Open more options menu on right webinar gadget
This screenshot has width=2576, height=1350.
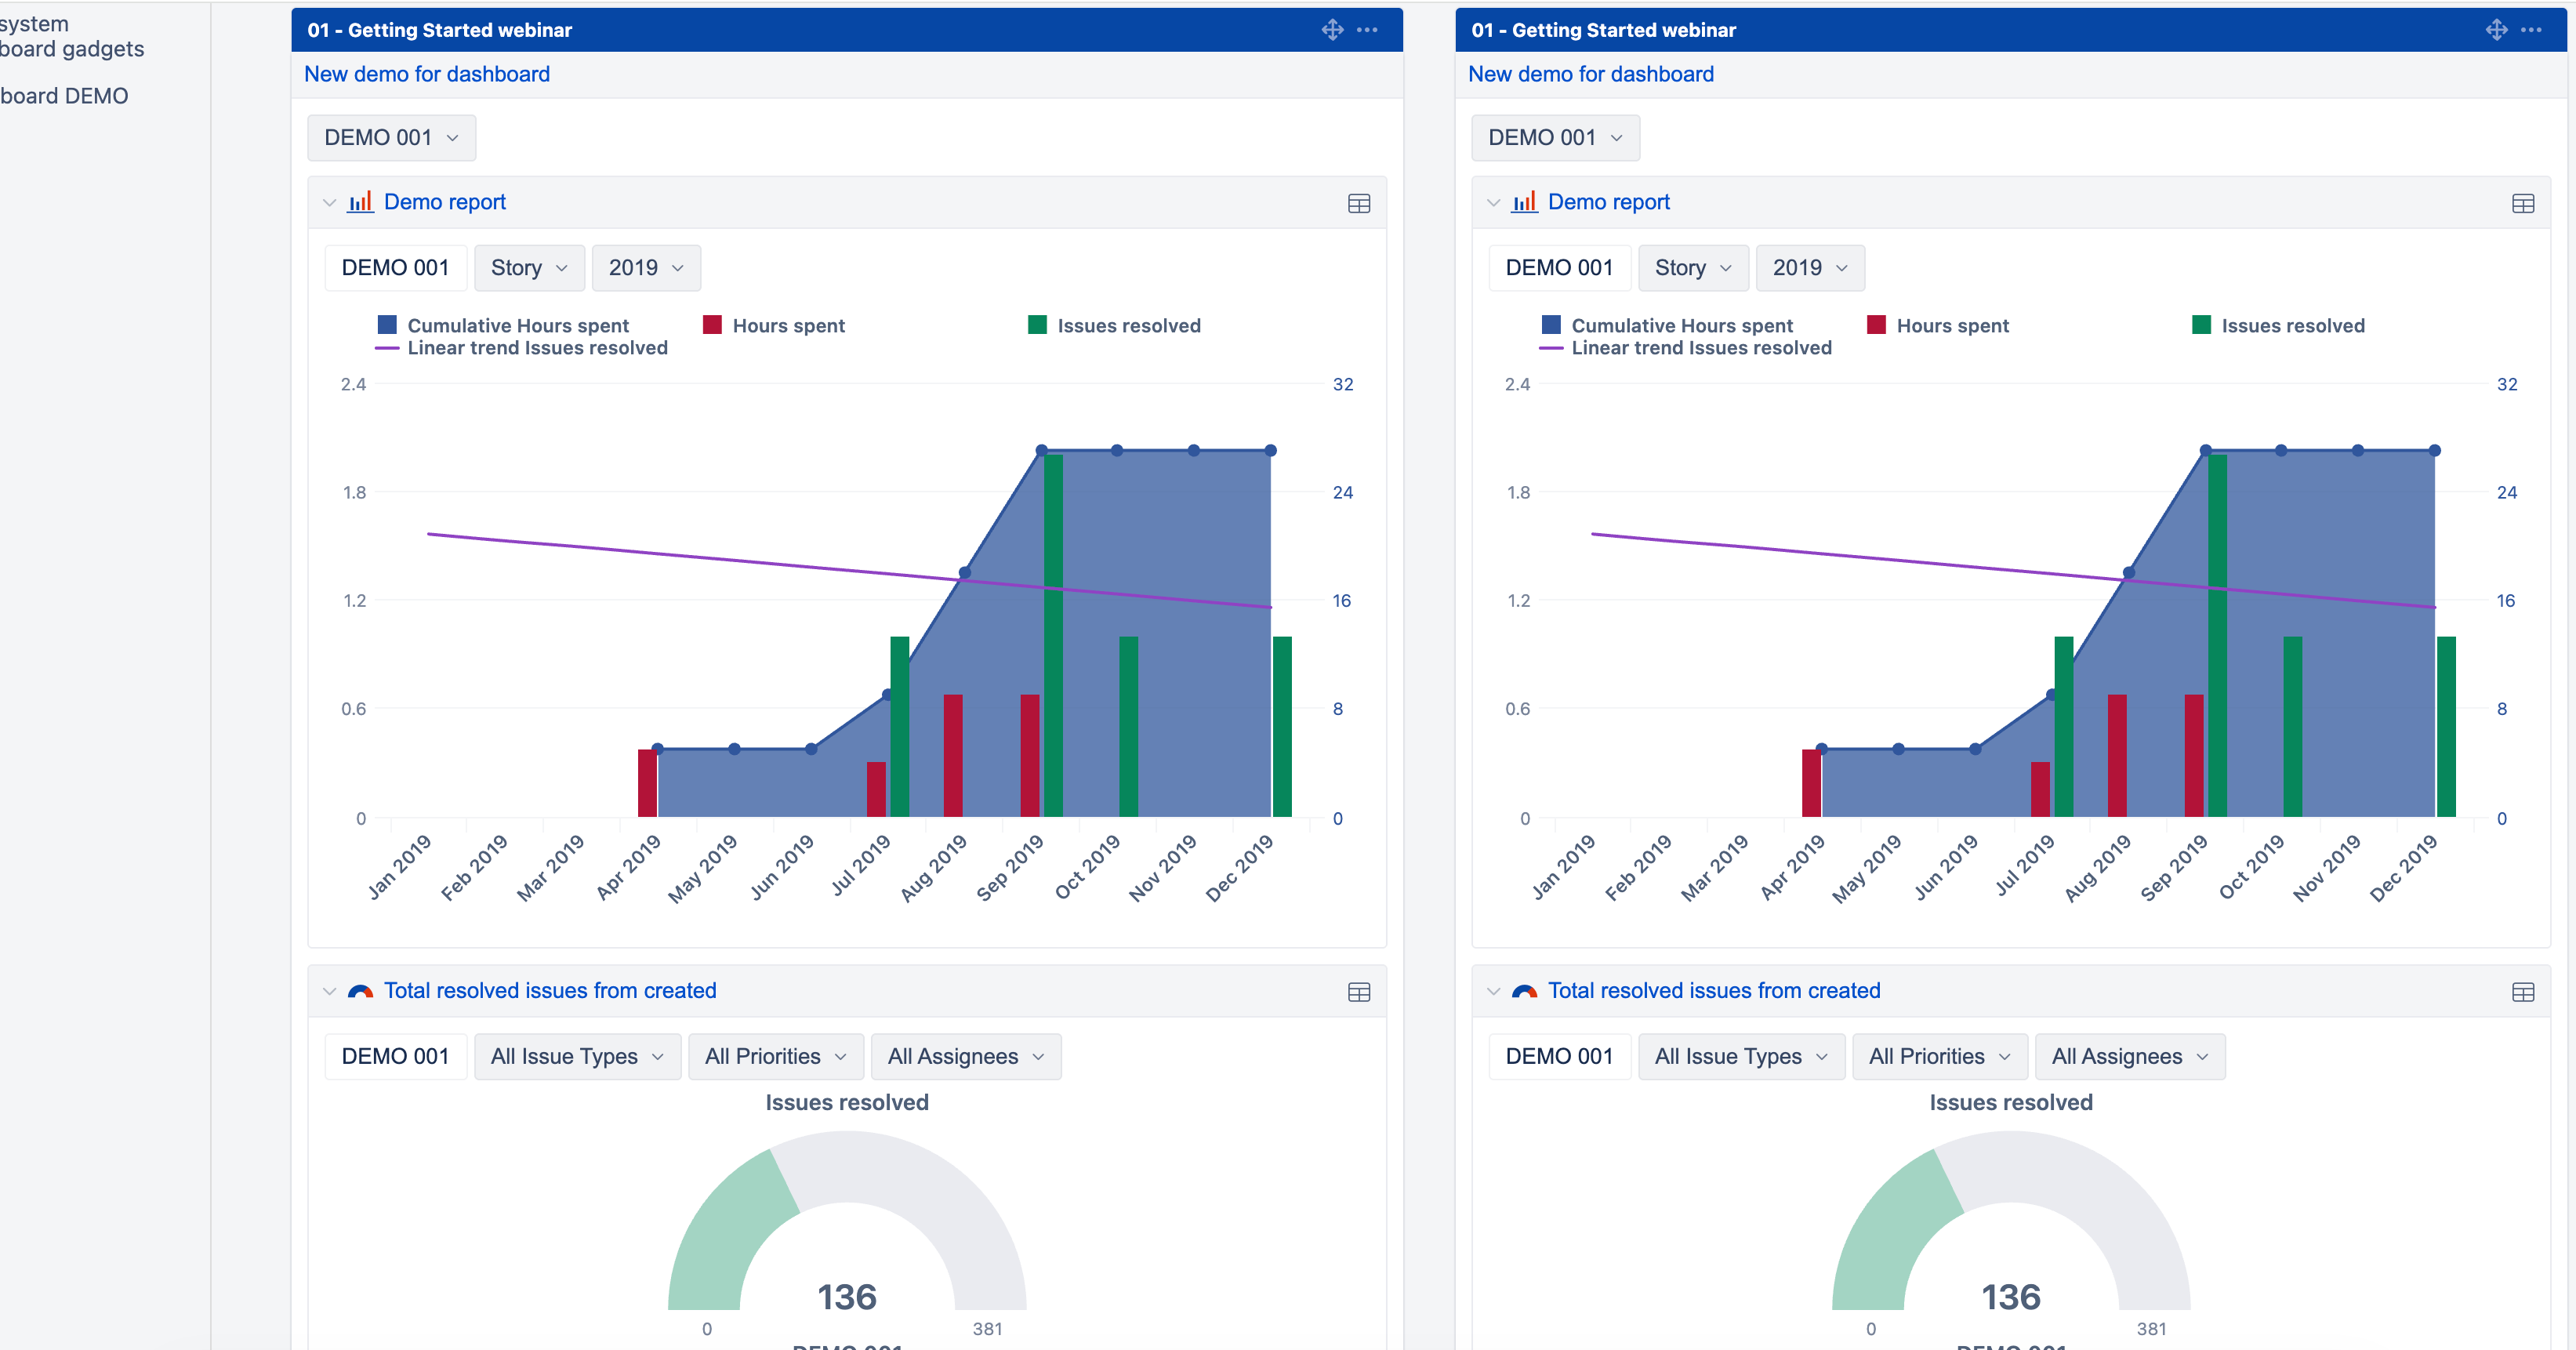[2531, 30]
